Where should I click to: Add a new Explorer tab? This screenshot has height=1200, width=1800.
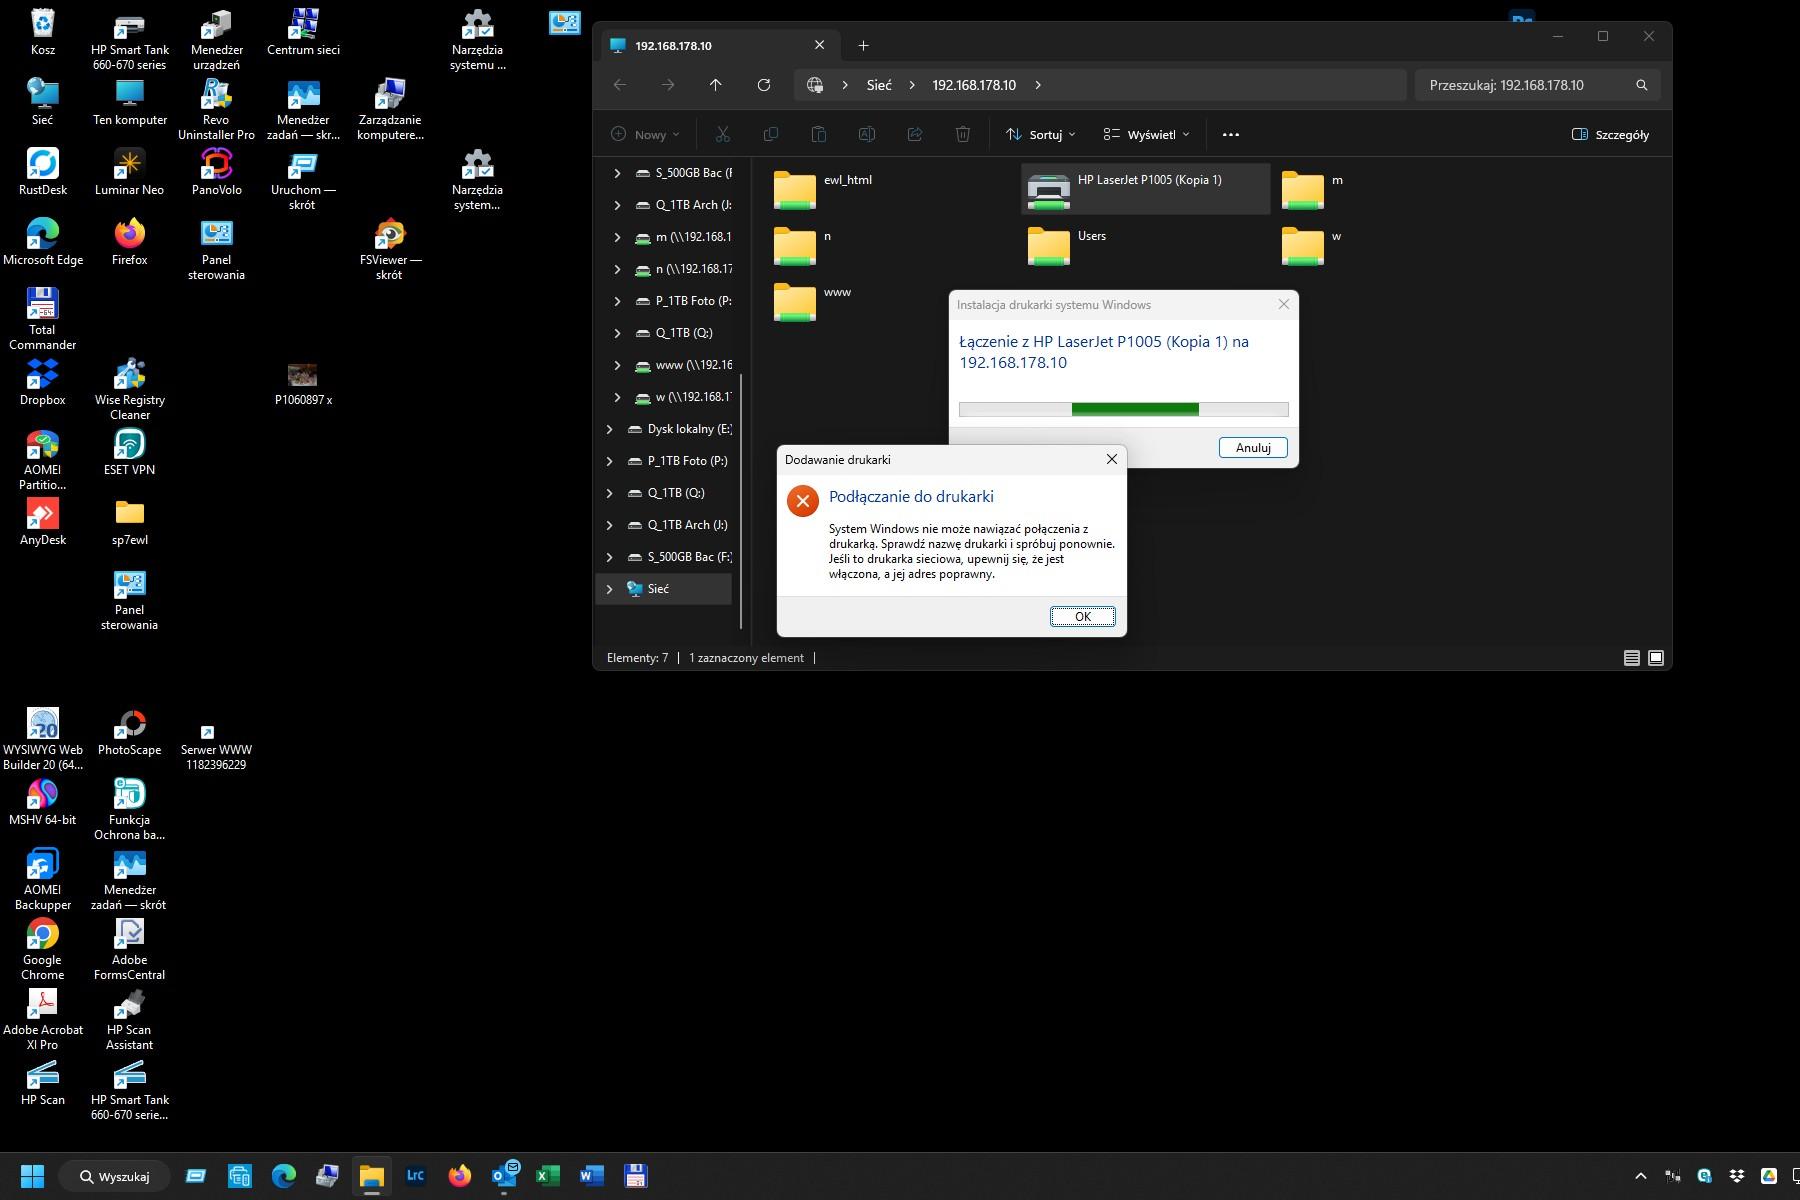coord(863,45)
